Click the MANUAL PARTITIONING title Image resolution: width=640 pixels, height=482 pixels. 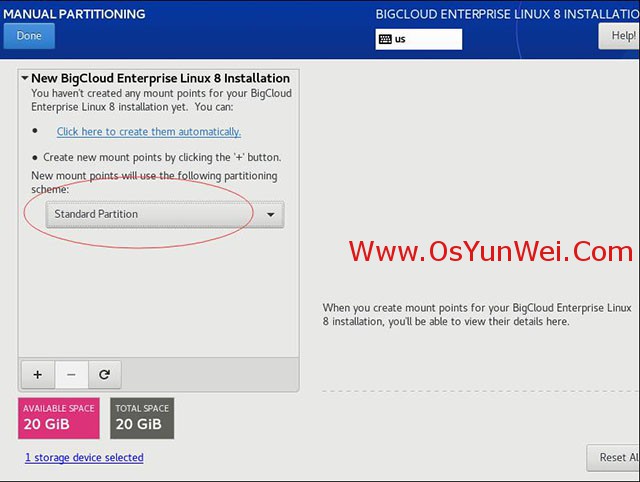tap(74, 14)
